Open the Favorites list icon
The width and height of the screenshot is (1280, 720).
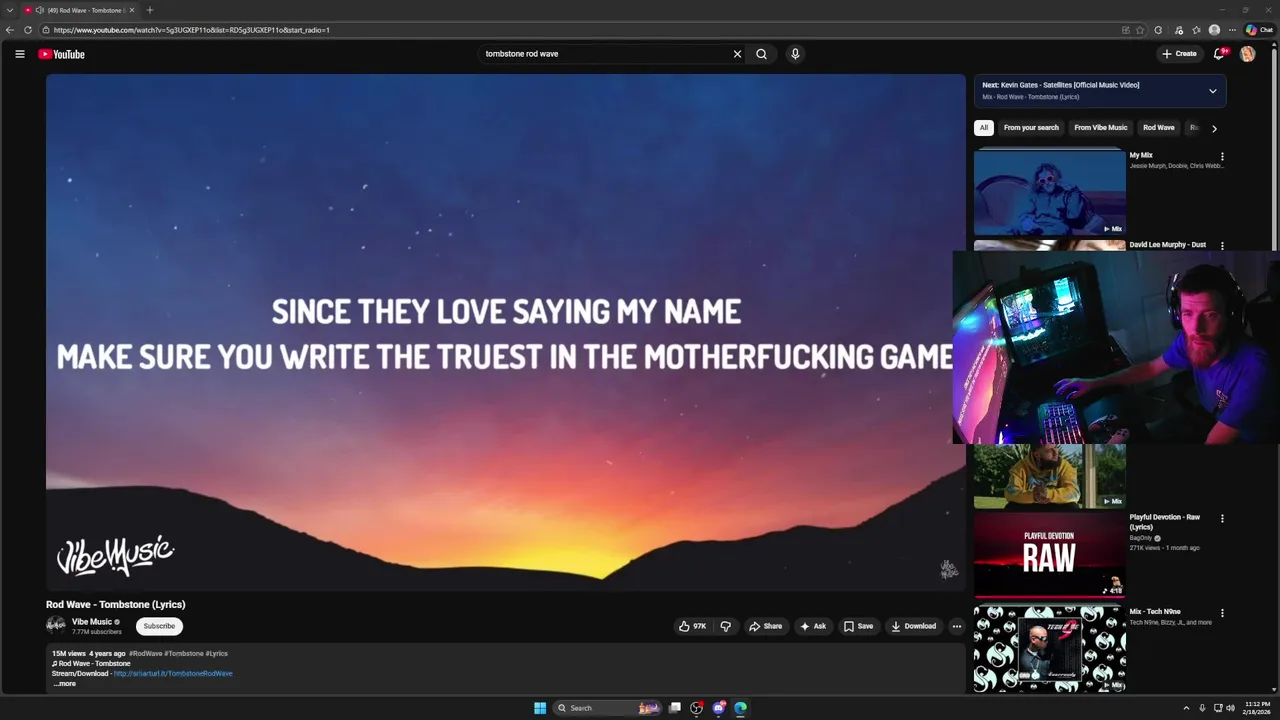click(x=1196, y=30)
